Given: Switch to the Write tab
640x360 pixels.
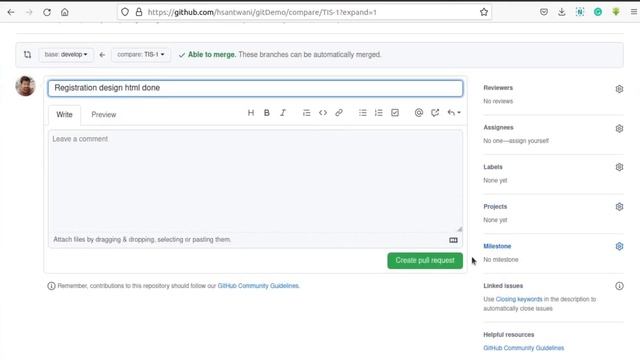Looking at the screenshot, I should click(64, 115).
